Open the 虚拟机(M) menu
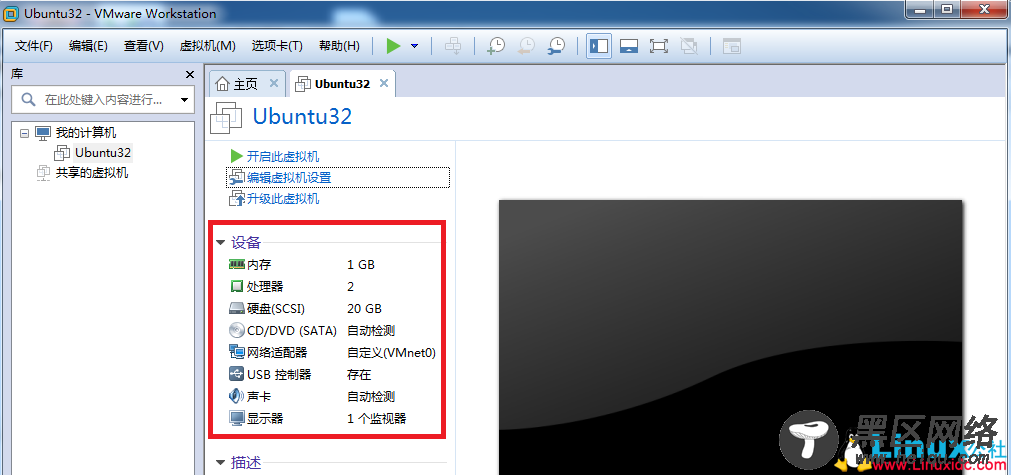This screenshot has height=475, width=1011. tap(208, 46)
